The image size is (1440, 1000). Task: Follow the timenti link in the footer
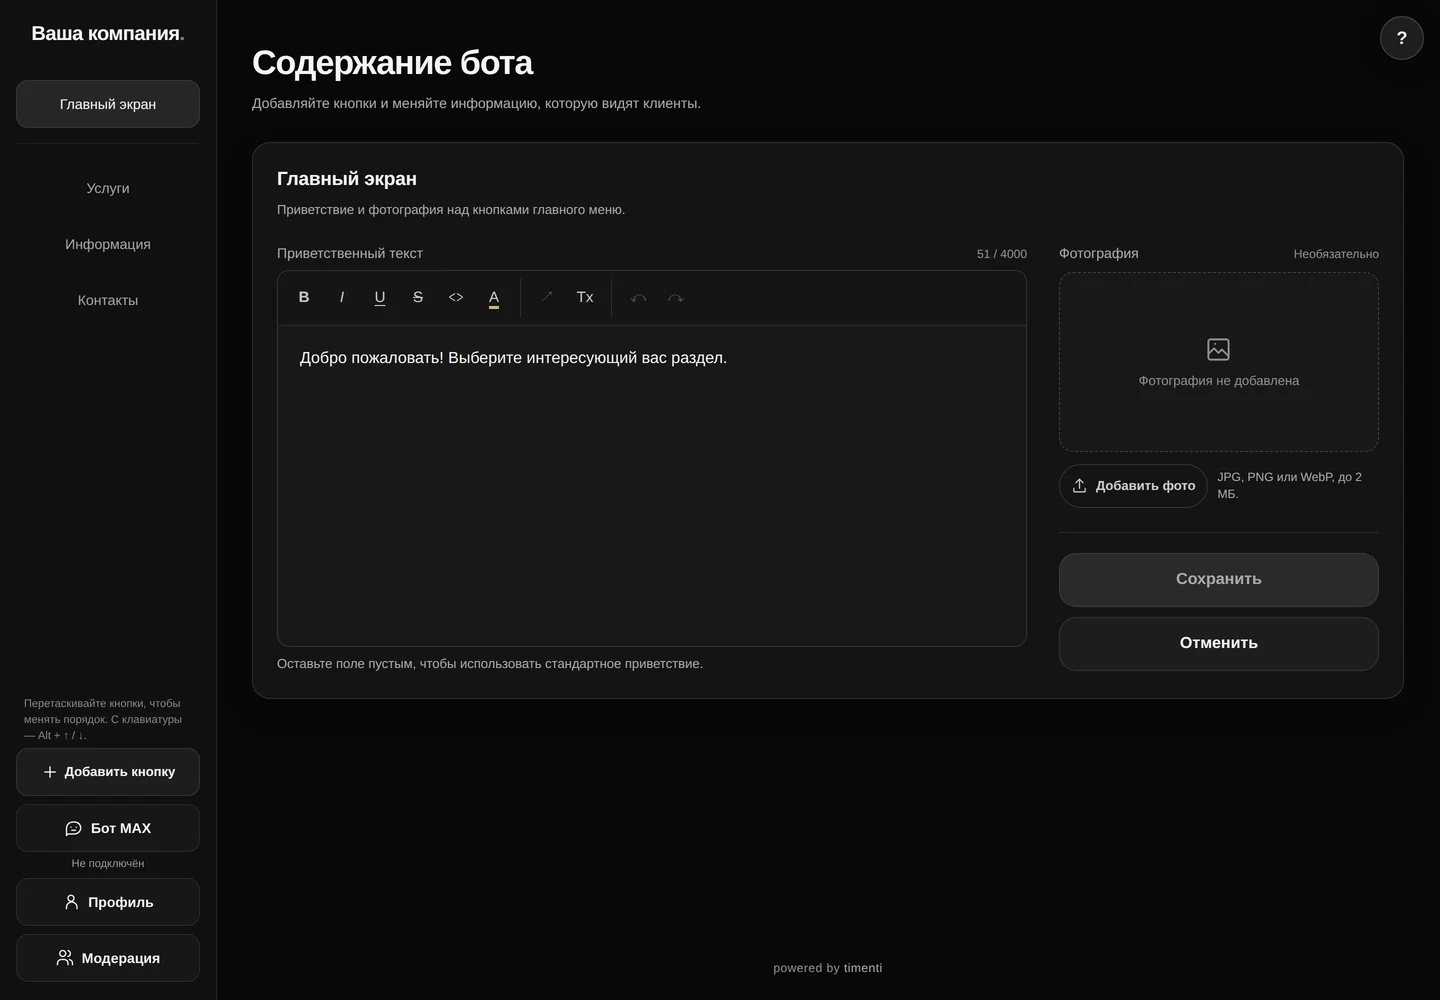[x=863, y=968]
